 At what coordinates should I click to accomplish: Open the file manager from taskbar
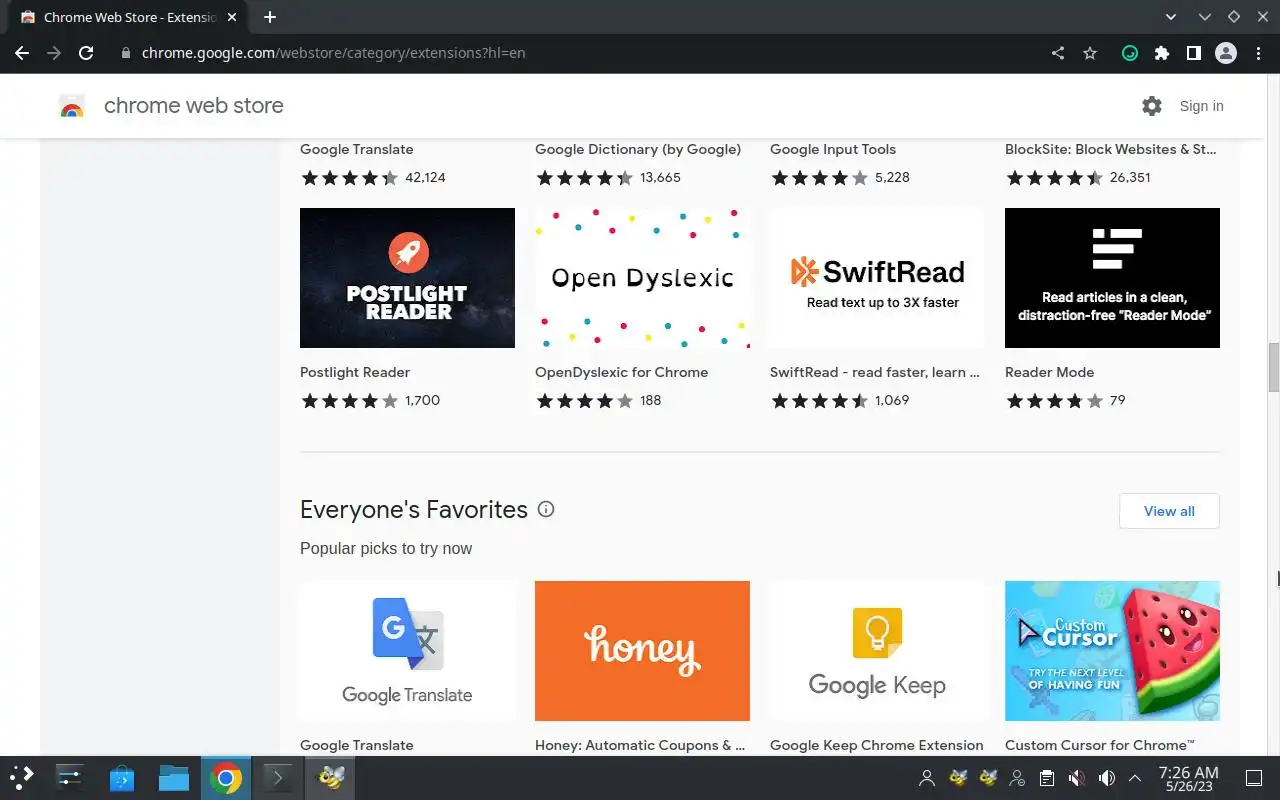(174, 777)
